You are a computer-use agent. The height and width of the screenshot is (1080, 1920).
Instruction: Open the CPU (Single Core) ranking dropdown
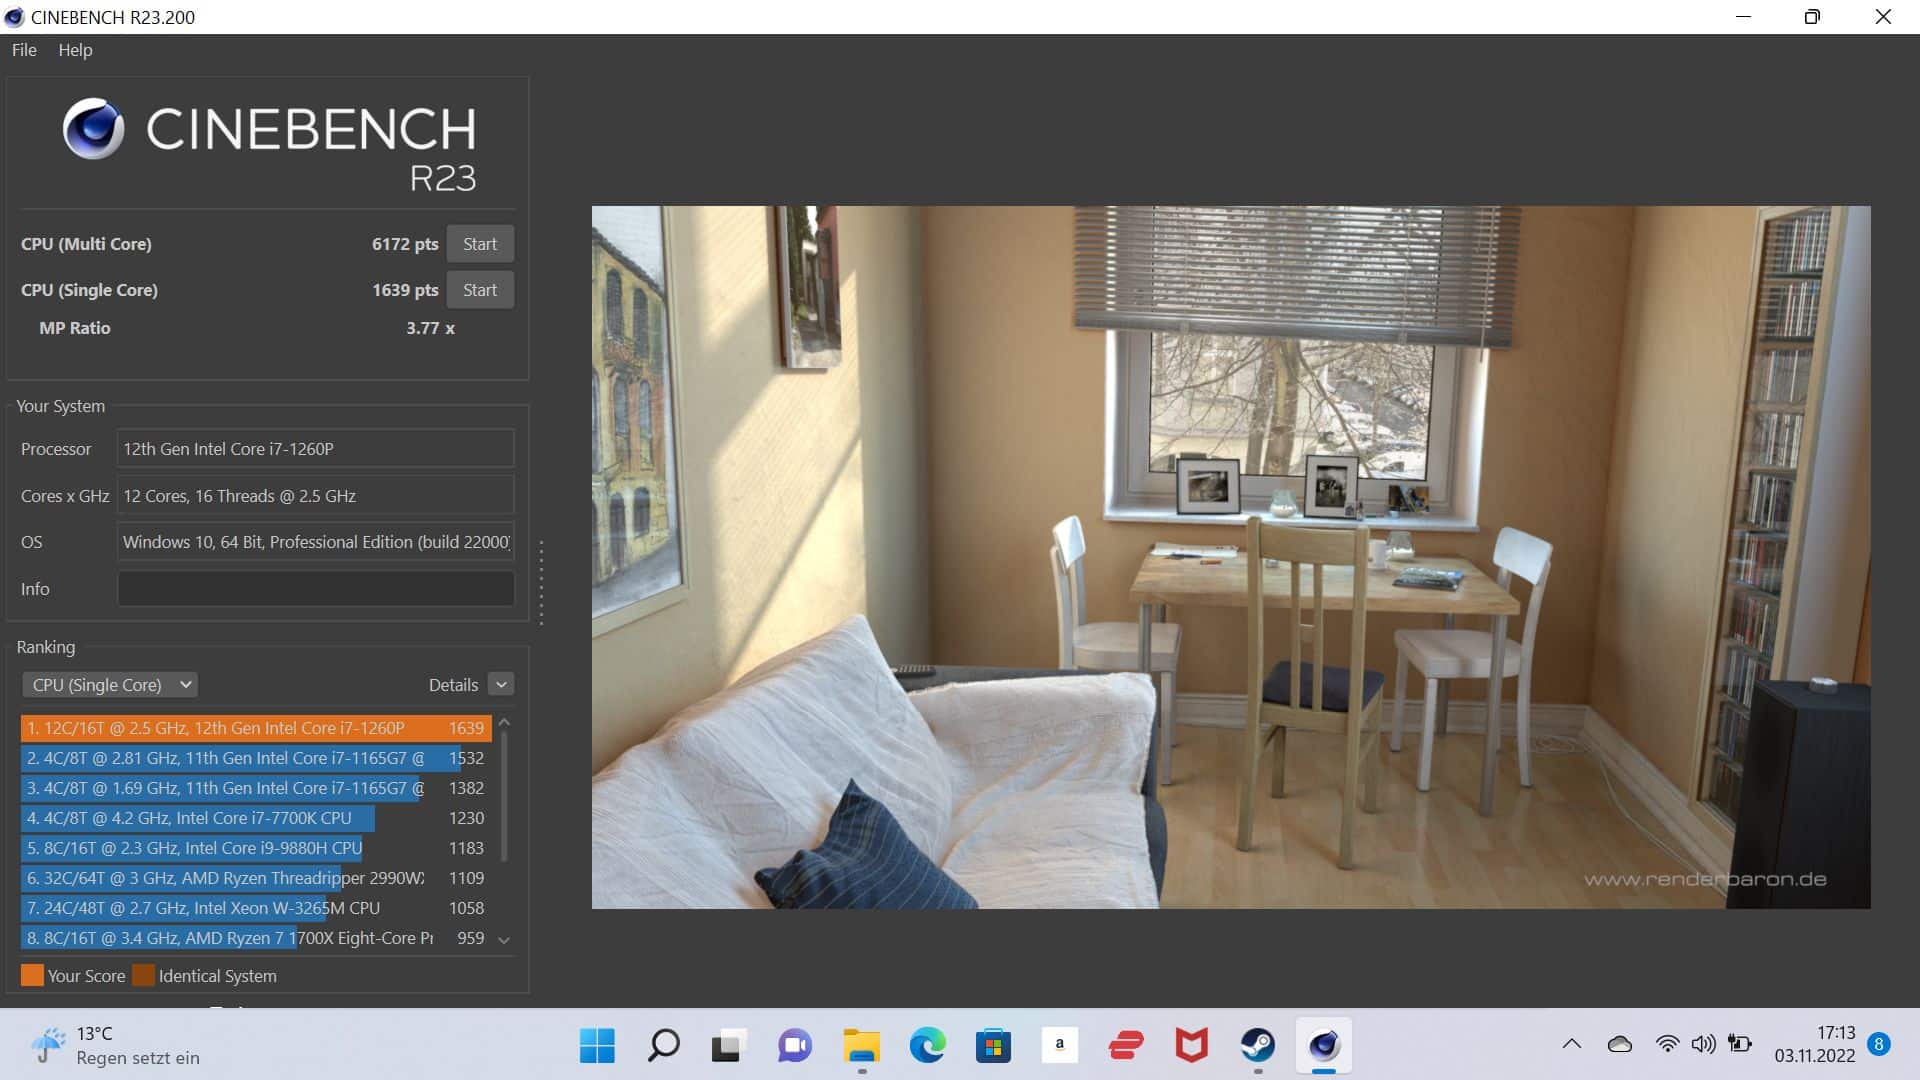[110, 685]
